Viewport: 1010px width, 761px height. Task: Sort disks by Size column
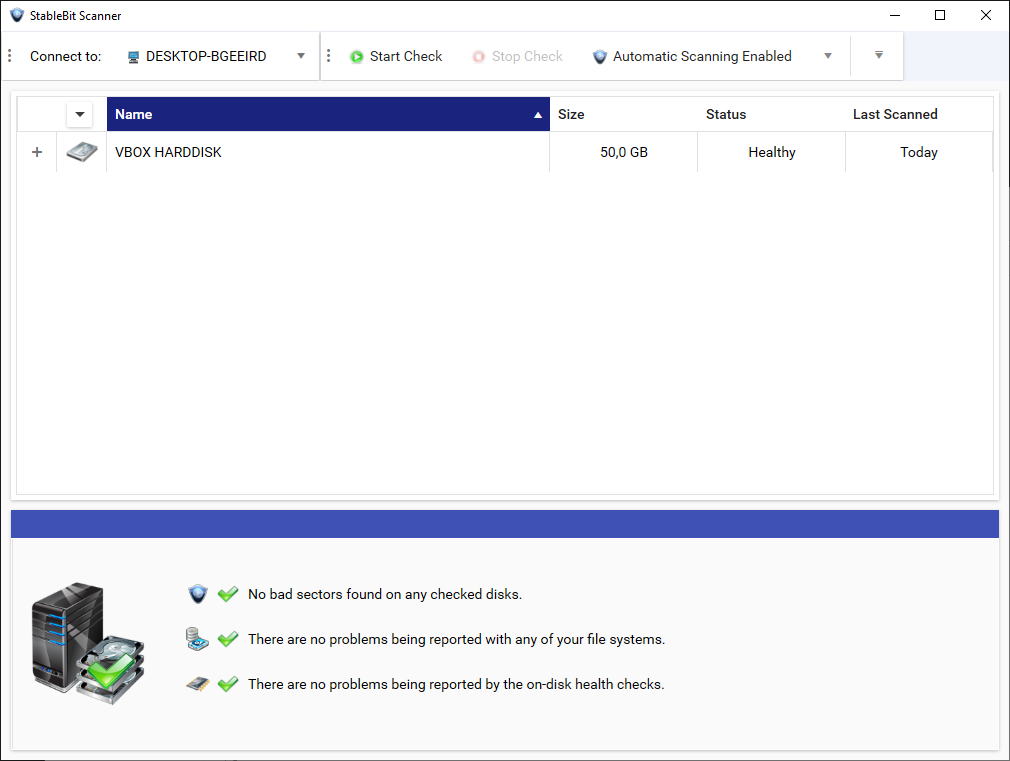(x=623, y=114)
